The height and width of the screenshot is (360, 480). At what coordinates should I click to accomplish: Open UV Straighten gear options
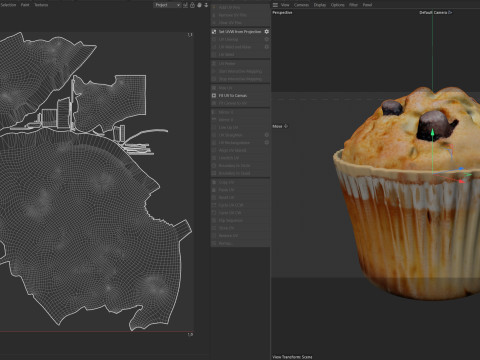point(266,135)
